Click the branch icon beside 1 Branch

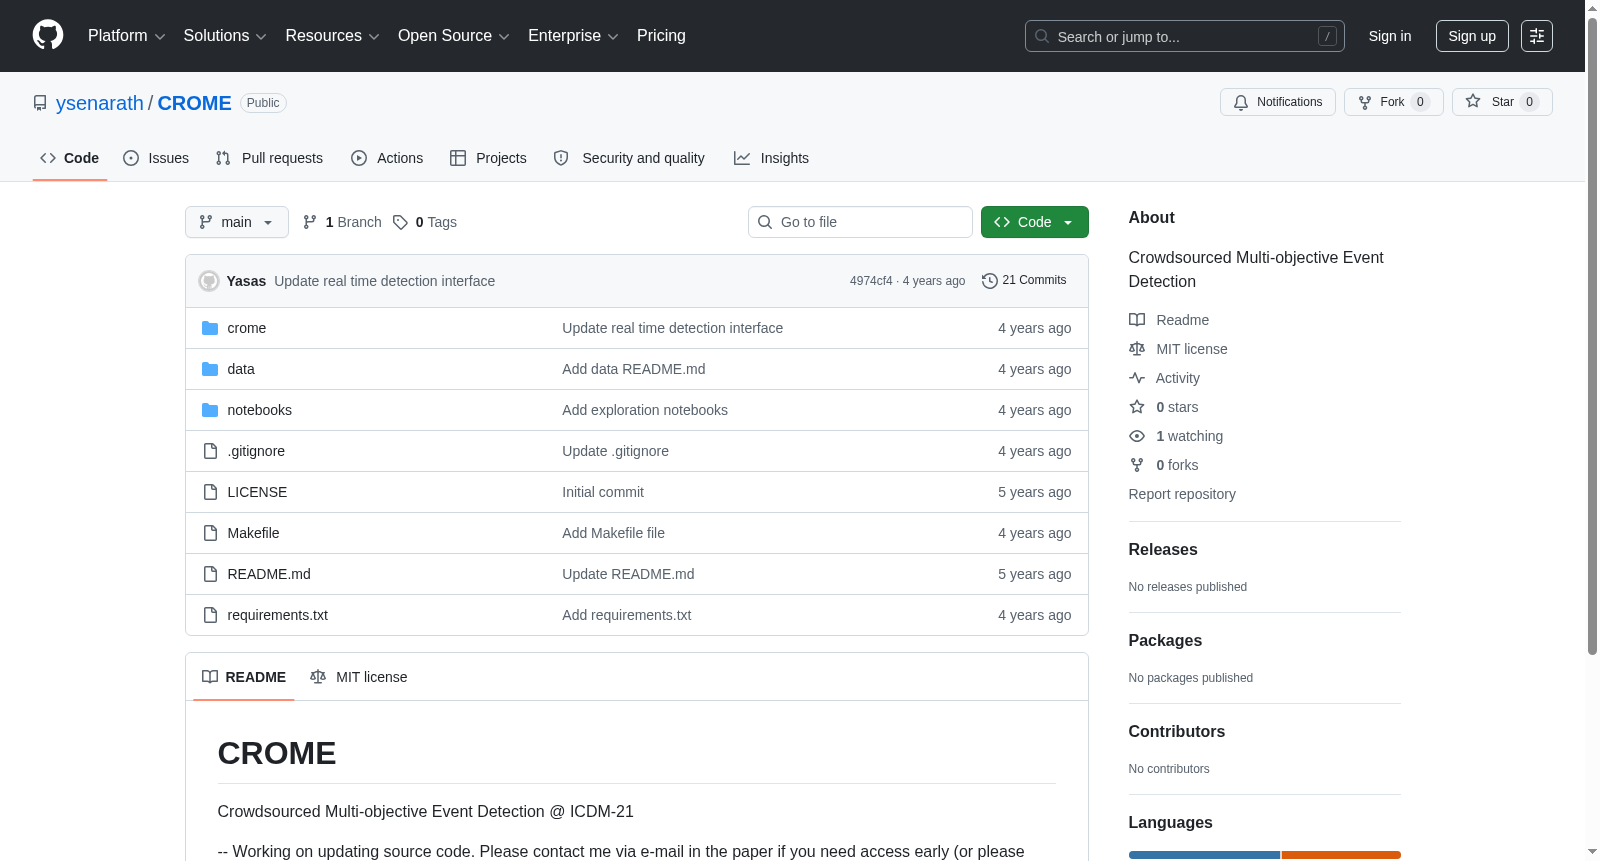pos(310,222)
